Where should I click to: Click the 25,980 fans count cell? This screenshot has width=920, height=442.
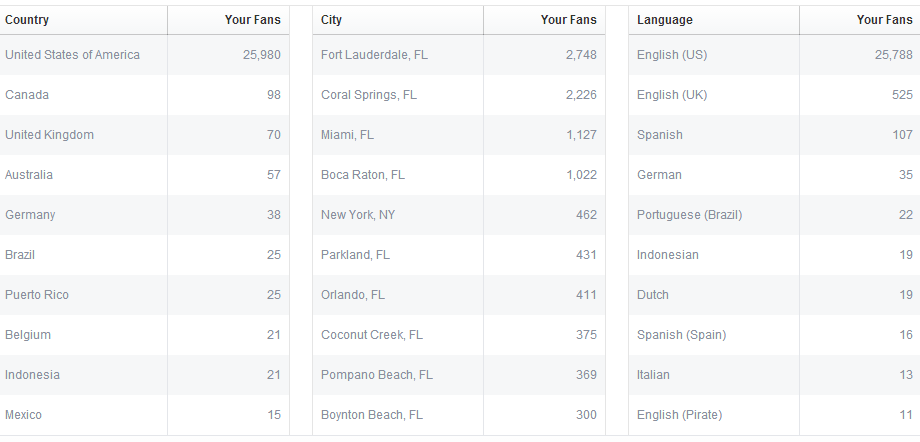pyautogui.click(x=261, y=55)
